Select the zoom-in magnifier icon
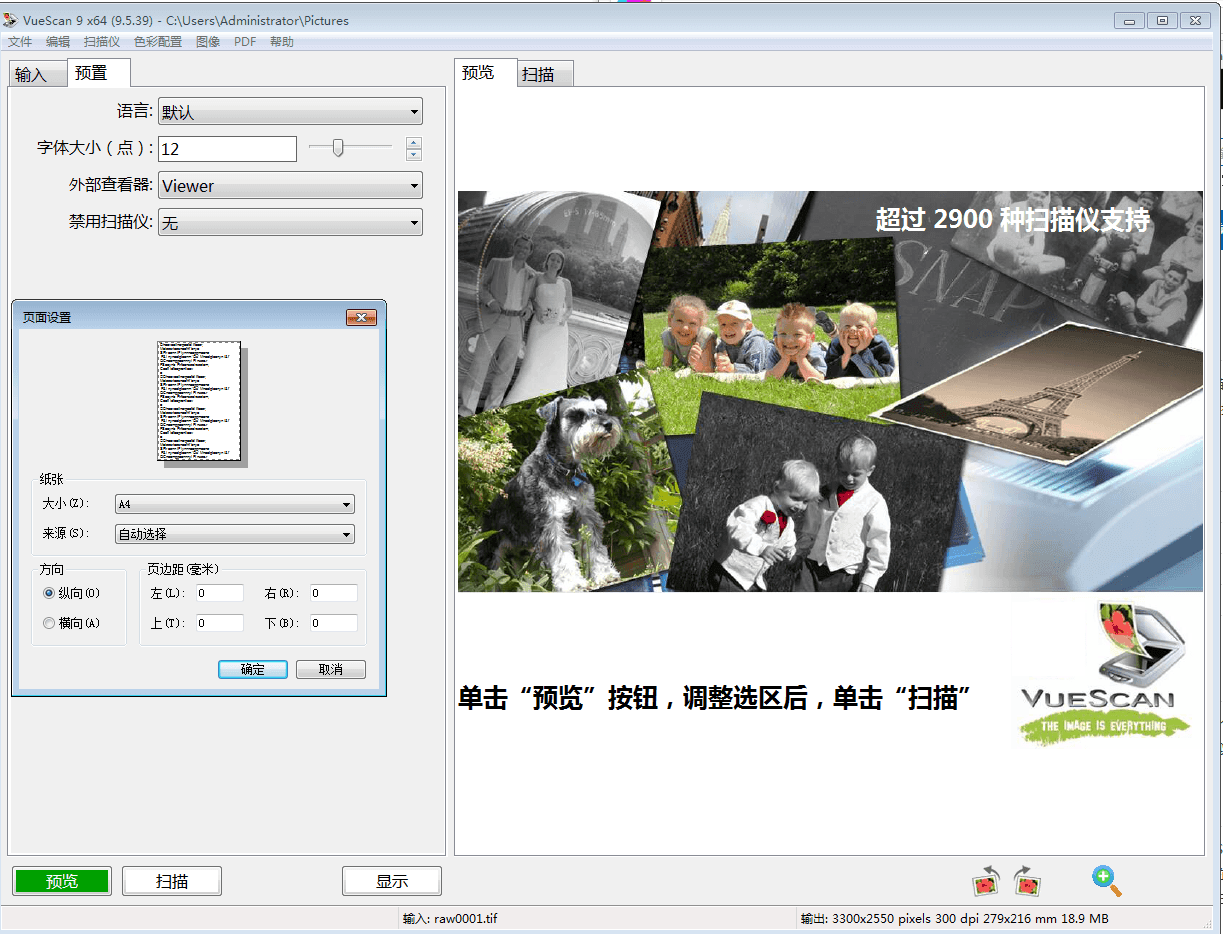The image size is (1223, 934). [x=1105, y=881]
